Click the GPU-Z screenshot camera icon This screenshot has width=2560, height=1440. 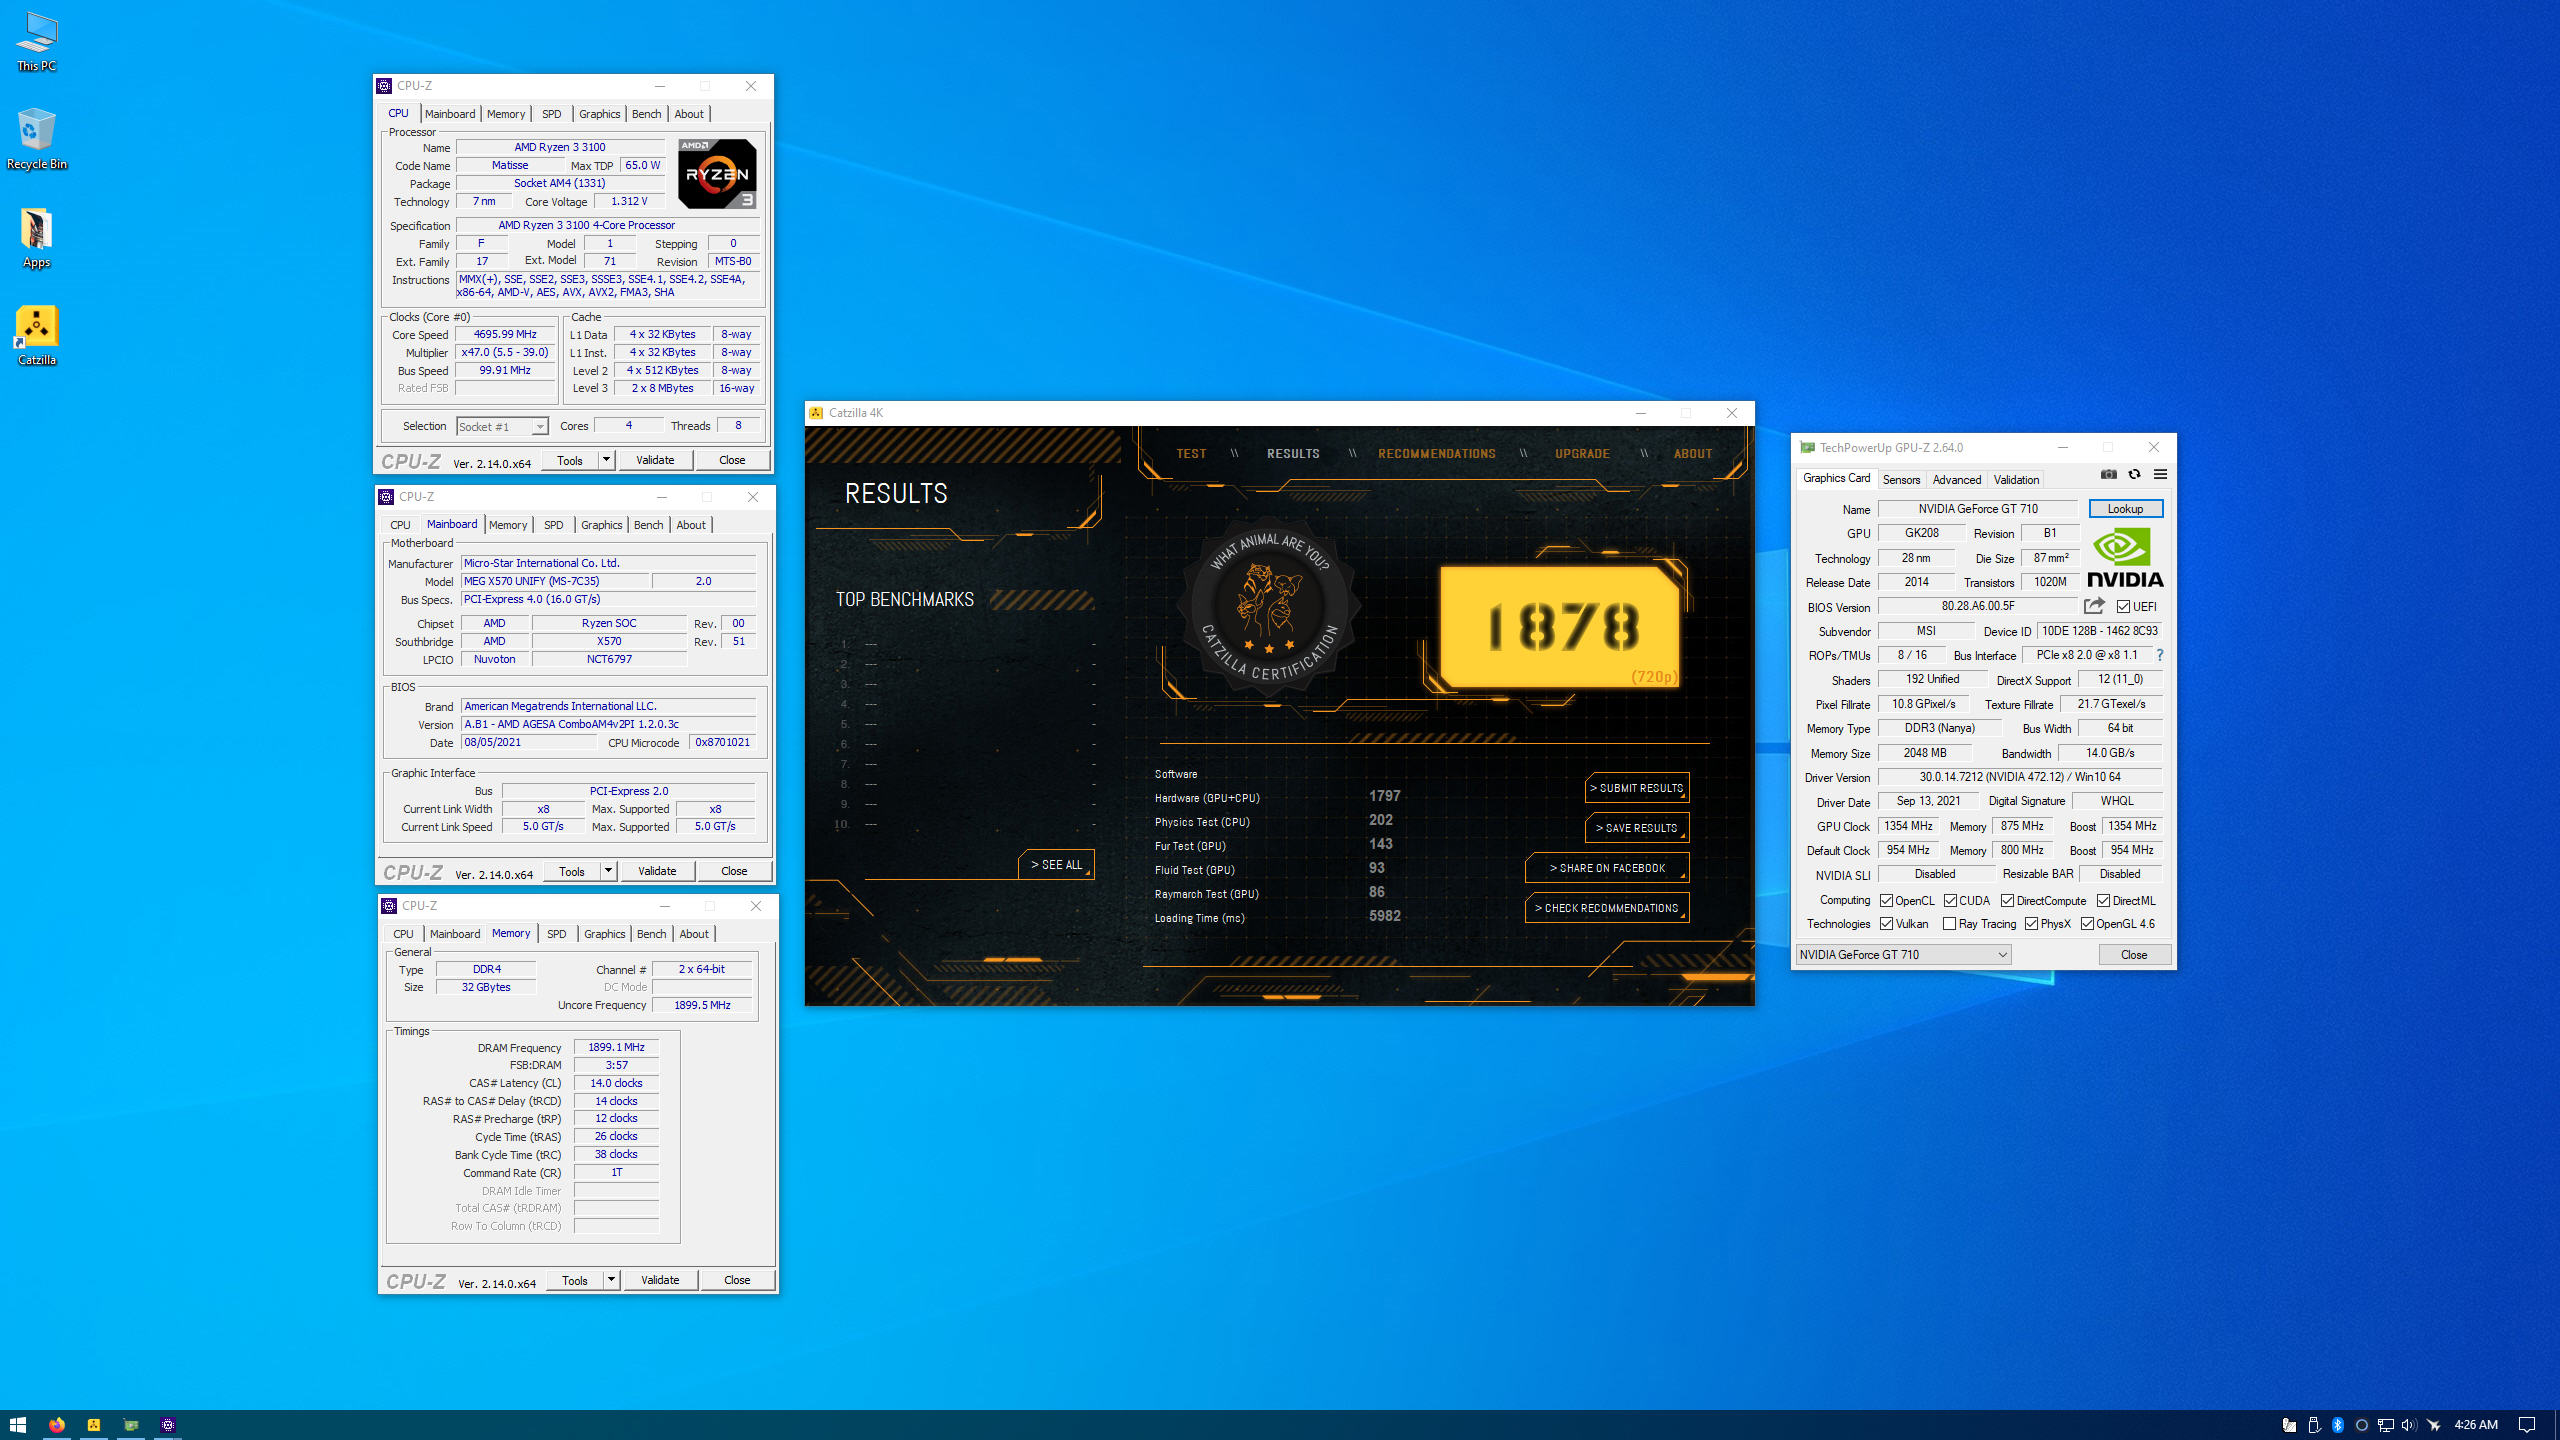[2108, 474]
